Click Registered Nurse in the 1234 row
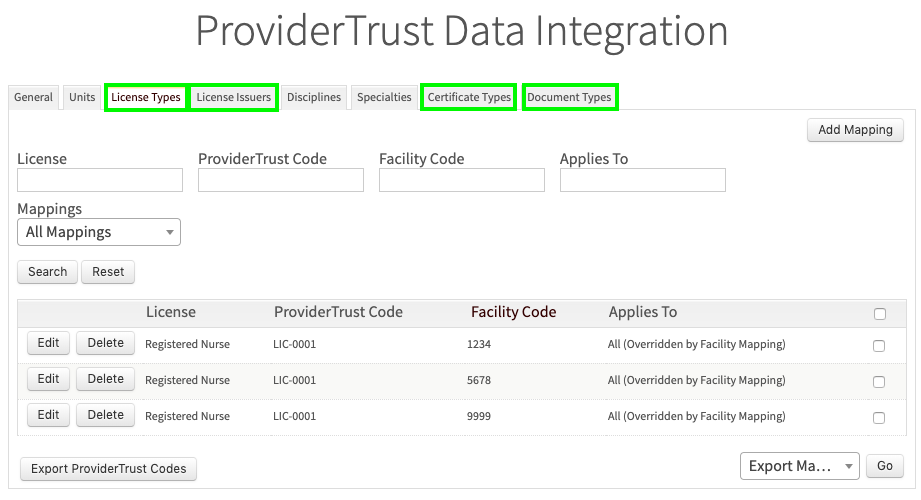The height and width of the screenshot is (500, 921). [x=187, y=344]
